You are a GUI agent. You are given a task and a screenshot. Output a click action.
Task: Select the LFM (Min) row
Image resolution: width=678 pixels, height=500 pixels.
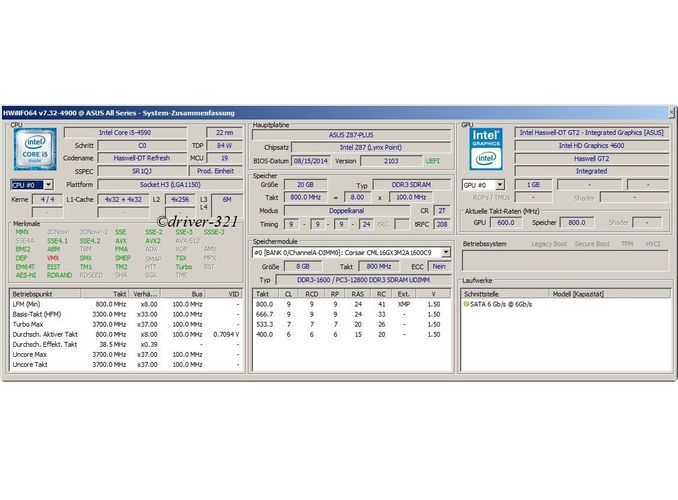(126, 304)
